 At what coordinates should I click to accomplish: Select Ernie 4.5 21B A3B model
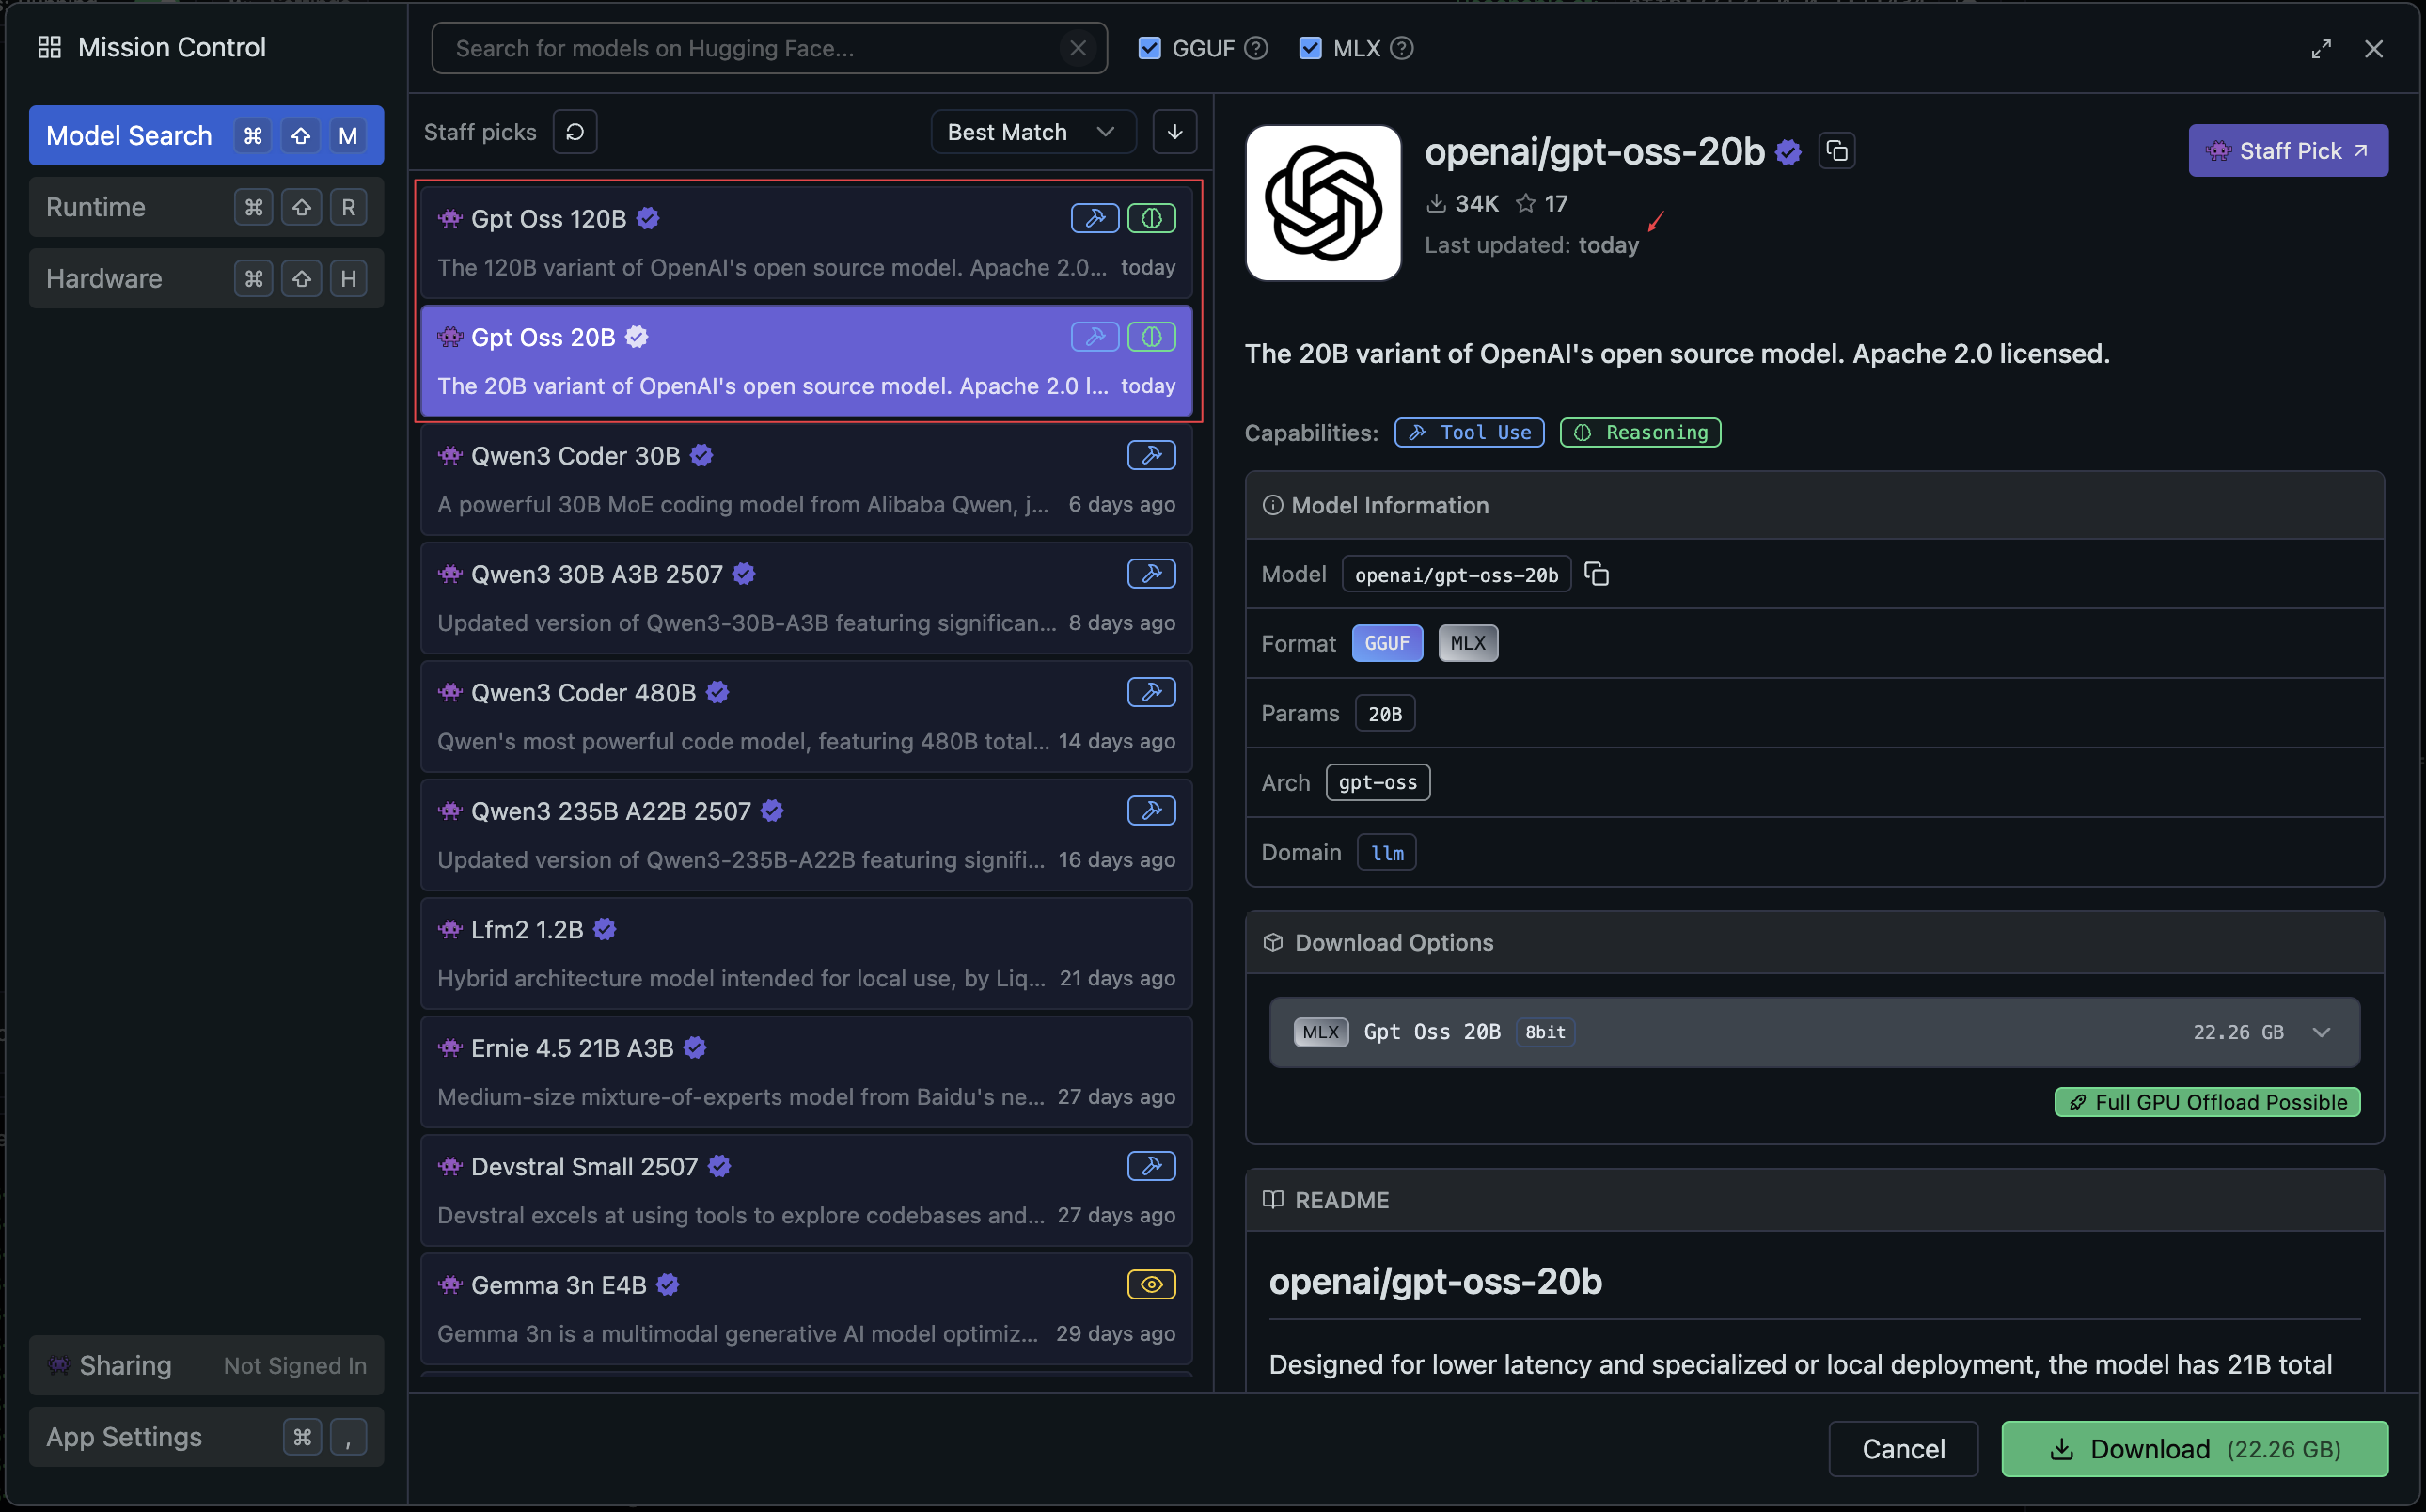(x=806, y=1072)
